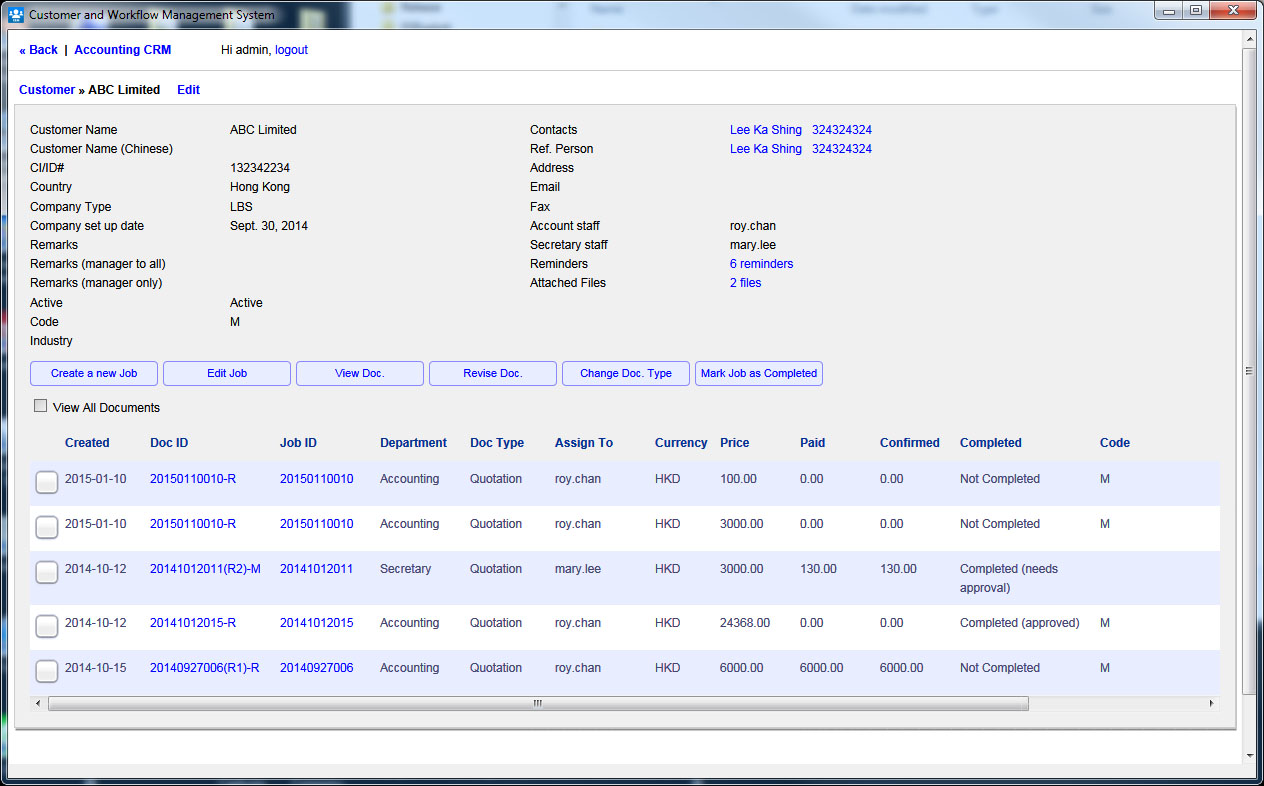The height and width of the screenshot is (786, 1264).
Task: Select the checkbox of the 2015-01-10 row priced 3000.00
Action: pyautogui.click(x=47, y=527)
